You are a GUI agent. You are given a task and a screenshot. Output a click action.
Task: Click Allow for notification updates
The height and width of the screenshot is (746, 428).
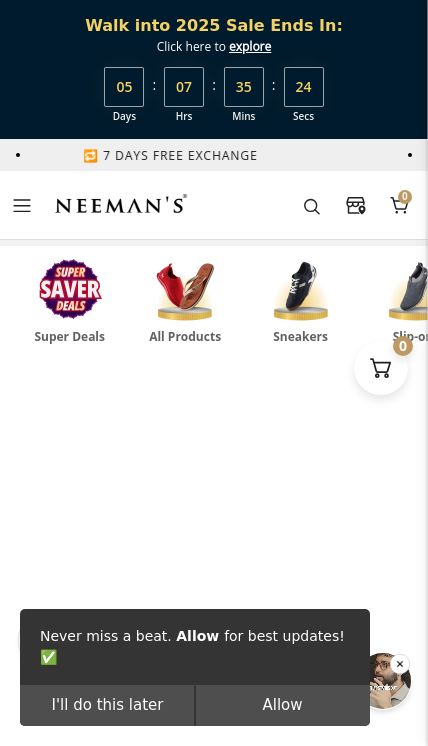pos(282,705)
